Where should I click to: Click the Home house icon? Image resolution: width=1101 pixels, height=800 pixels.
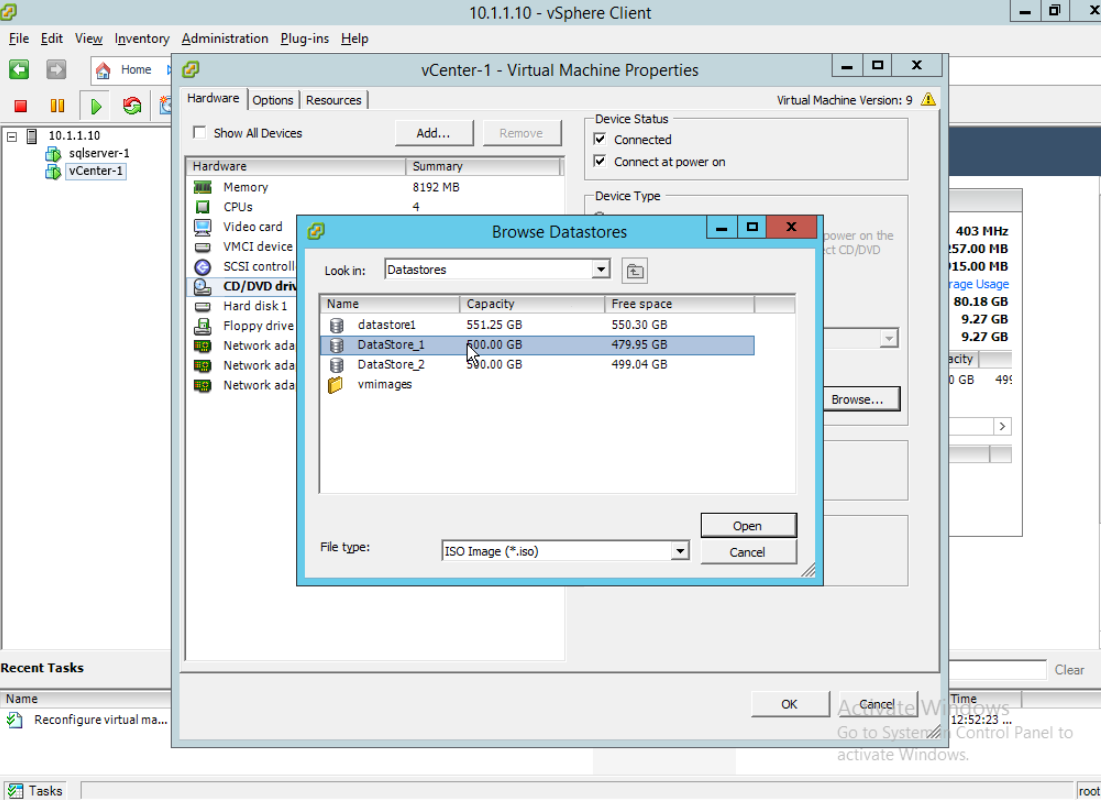[x=103, y=70]
